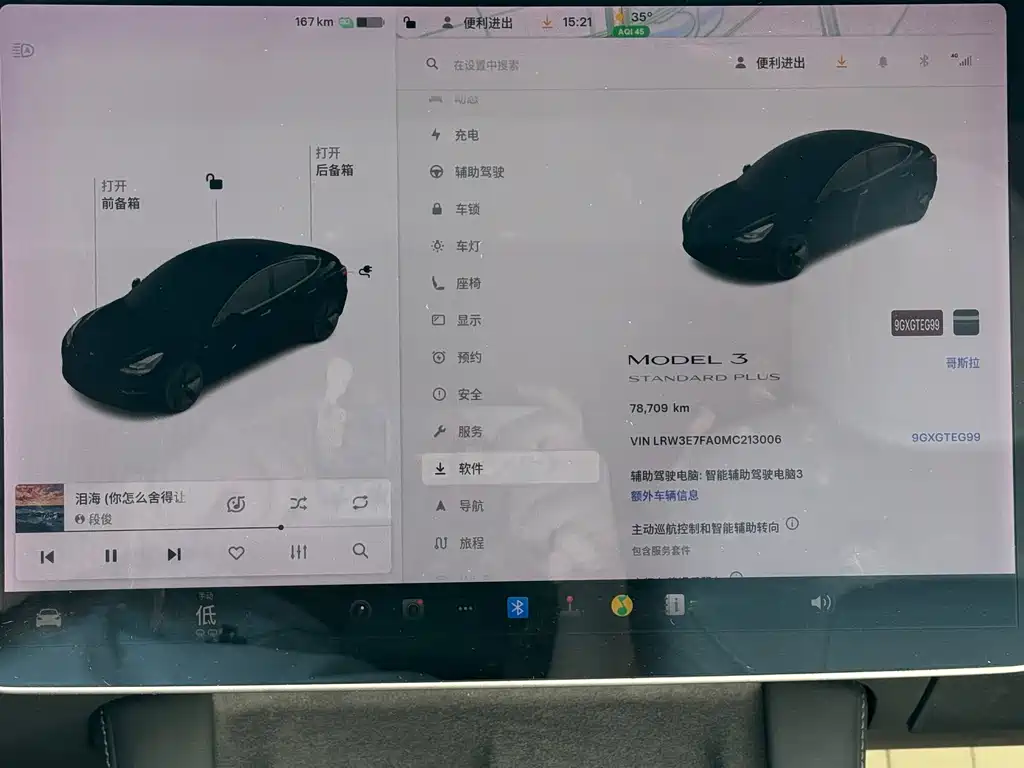Tap the cellular signal strength icon
1024x768 pixels.
(x=963, y=60)
